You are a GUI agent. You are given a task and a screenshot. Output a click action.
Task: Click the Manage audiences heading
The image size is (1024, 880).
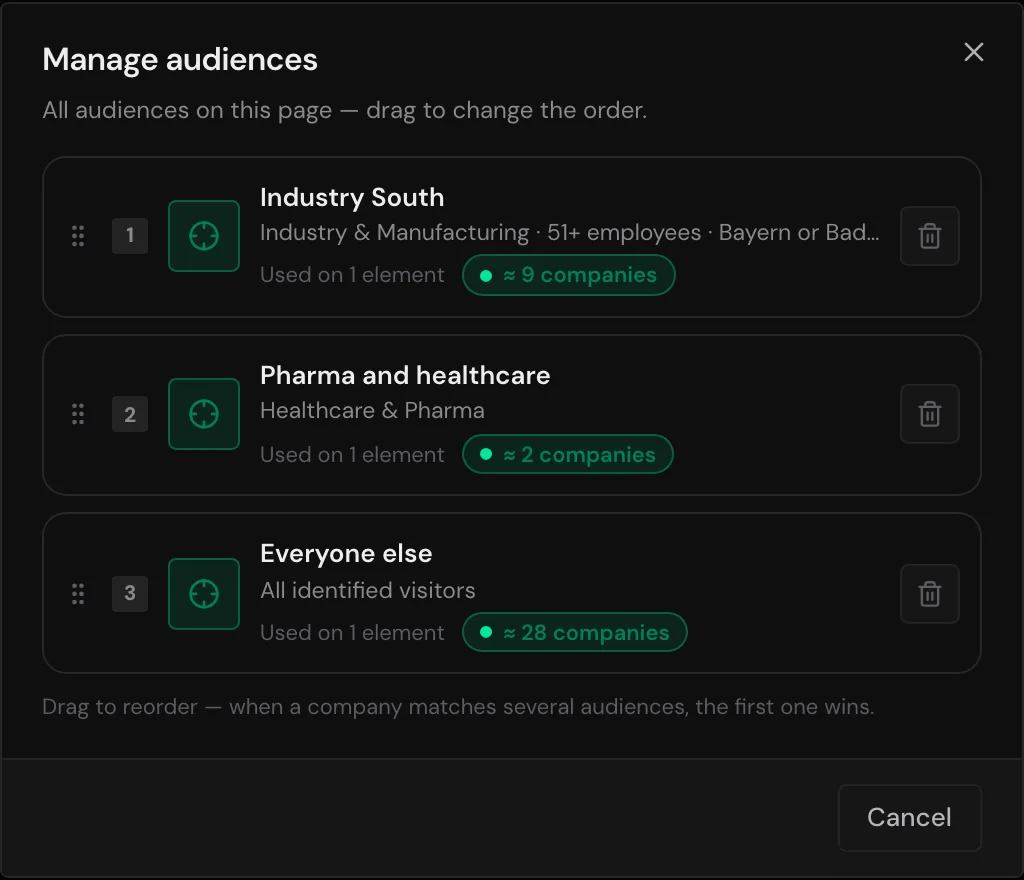point(180,59)
